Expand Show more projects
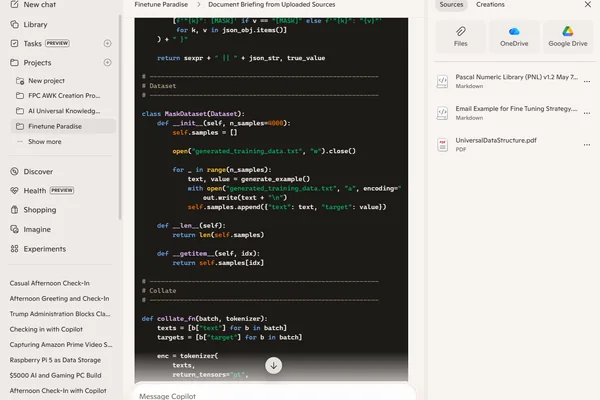Screen dimensions: 600x400 coord(44,142)
